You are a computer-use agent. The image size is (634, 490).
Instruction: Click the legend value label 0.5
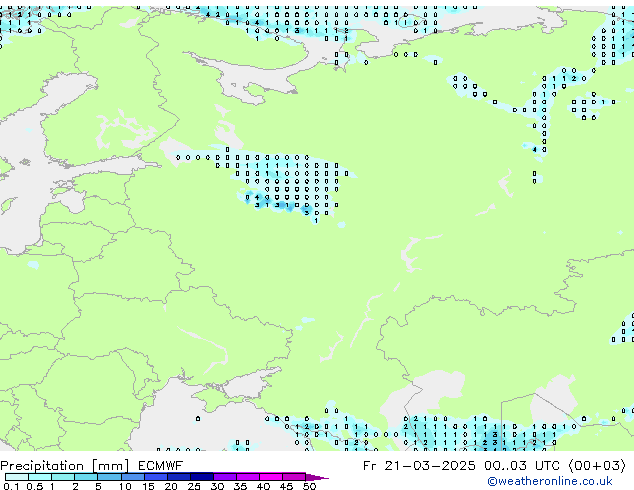click(x=33, y=487)
